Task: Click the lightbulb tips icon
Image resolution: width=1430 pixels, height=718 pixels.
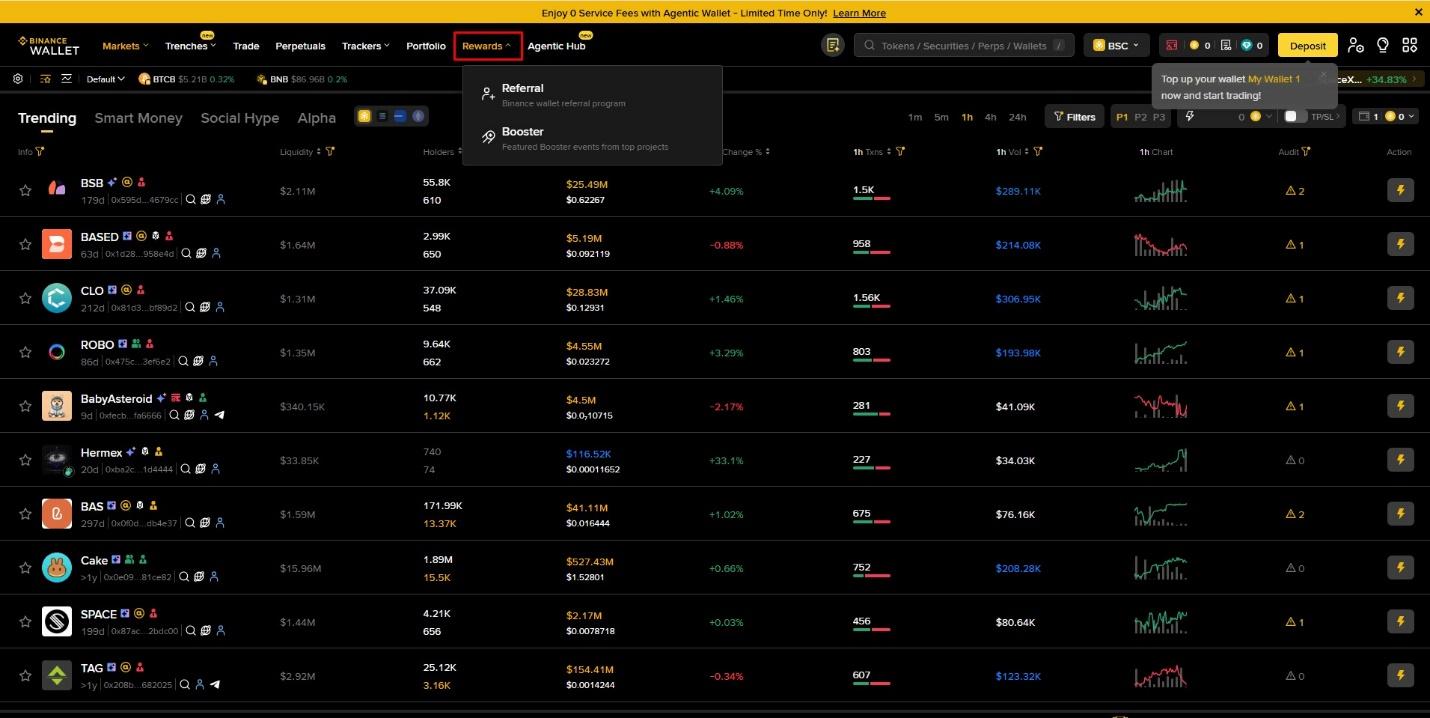Action: click(x=1383, y=45)
